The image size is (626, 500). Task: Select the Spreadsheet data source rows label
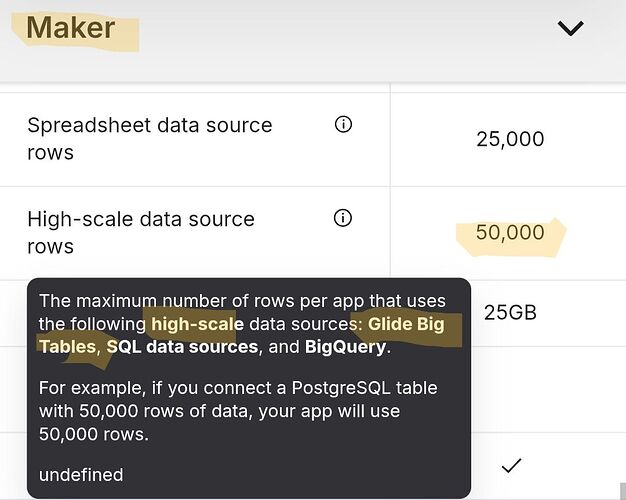(149, 139)
